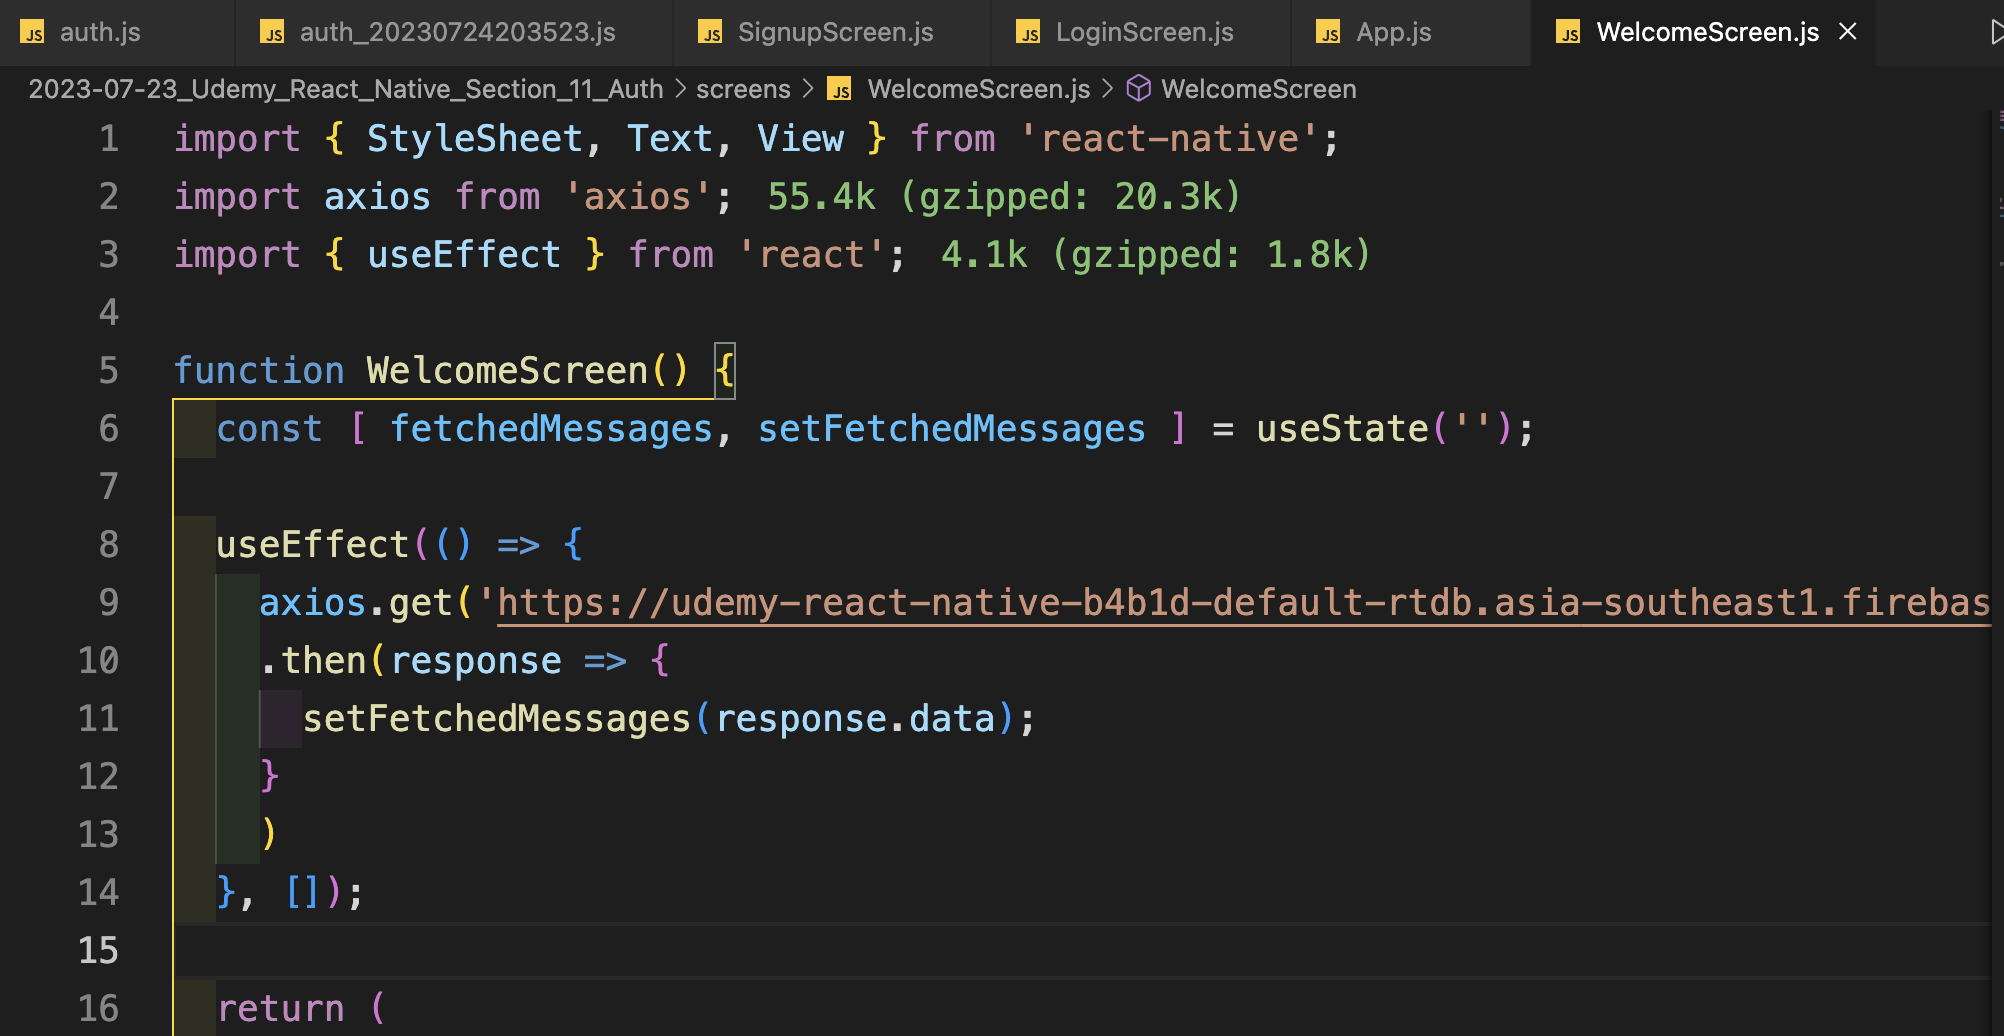Click the cube symbol icon in breadcrumb
Image resolution: width=2004 pixels, height=1036 pixels.
coord(1139,89)
